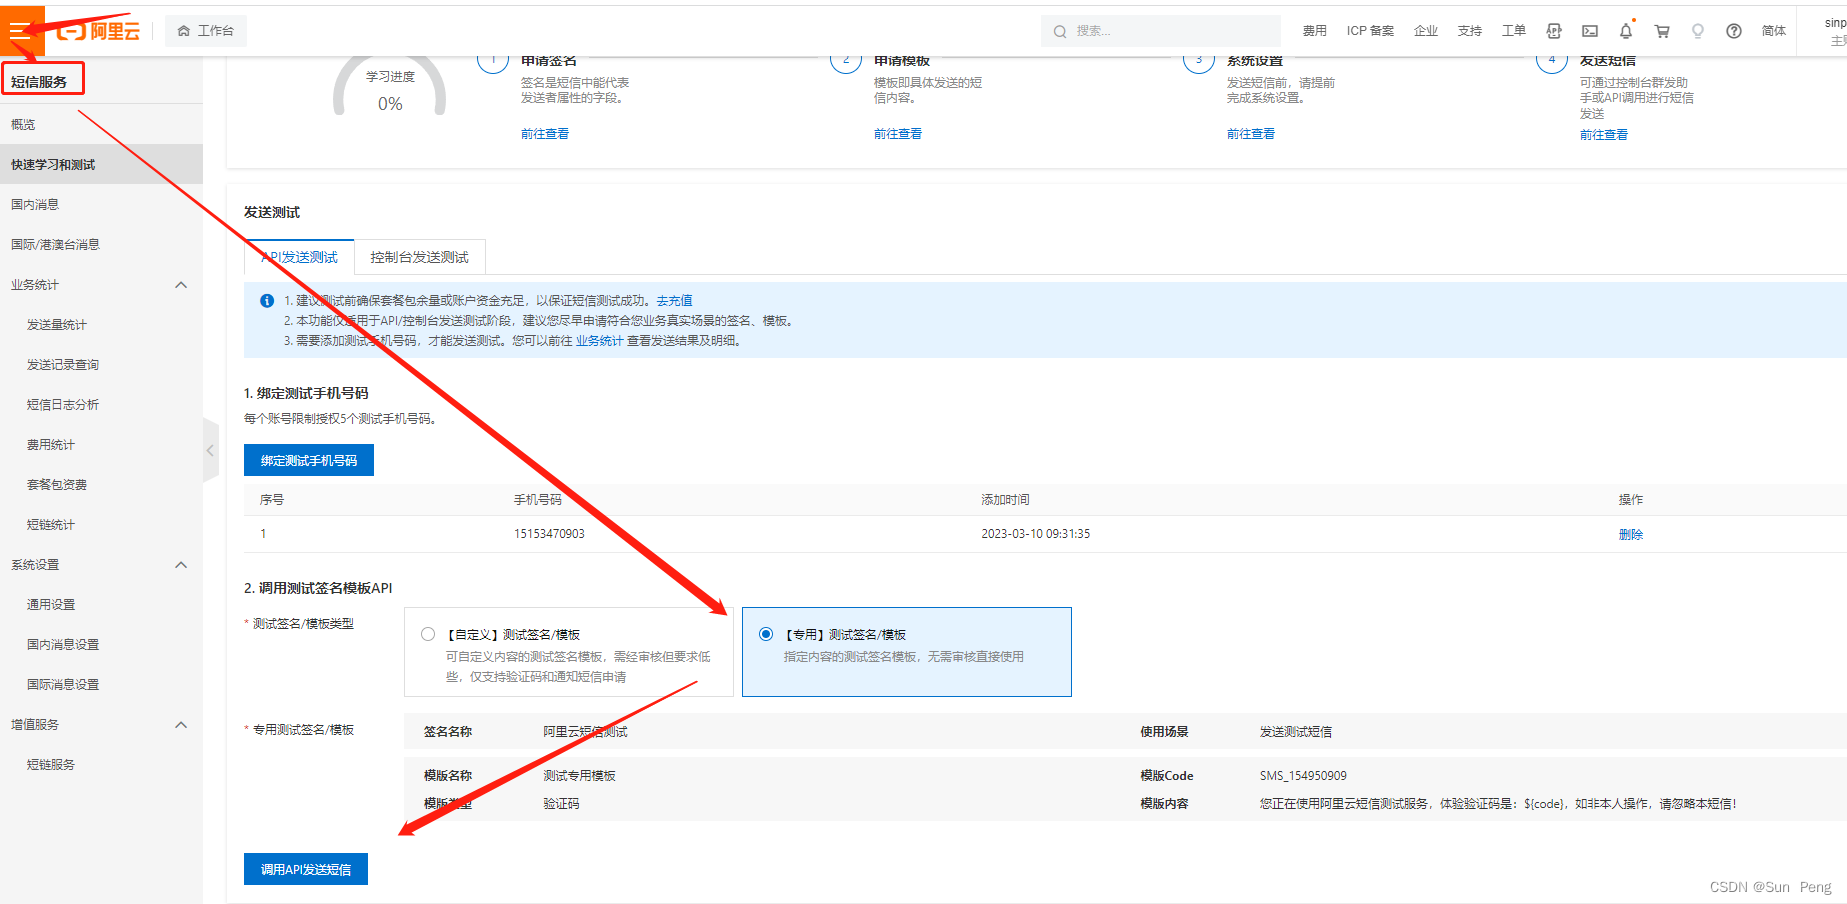The height and width of the screenshot is (904, 1847).
Task: Switch to the 控制台发送测试 tab
Action: click(420, 257)
